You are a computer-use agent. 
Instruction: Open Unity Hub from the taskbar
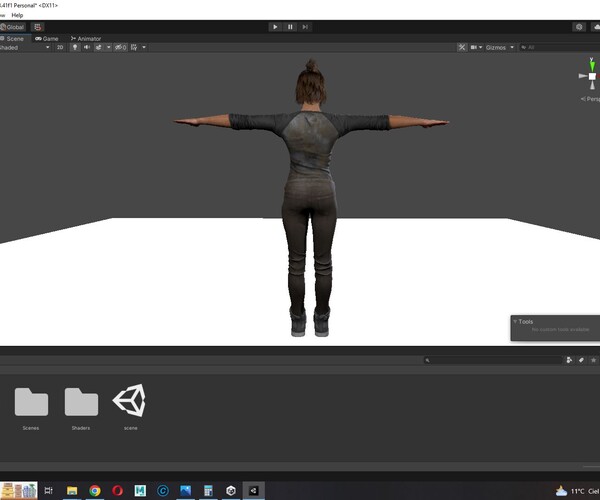[x=231, y=490]
